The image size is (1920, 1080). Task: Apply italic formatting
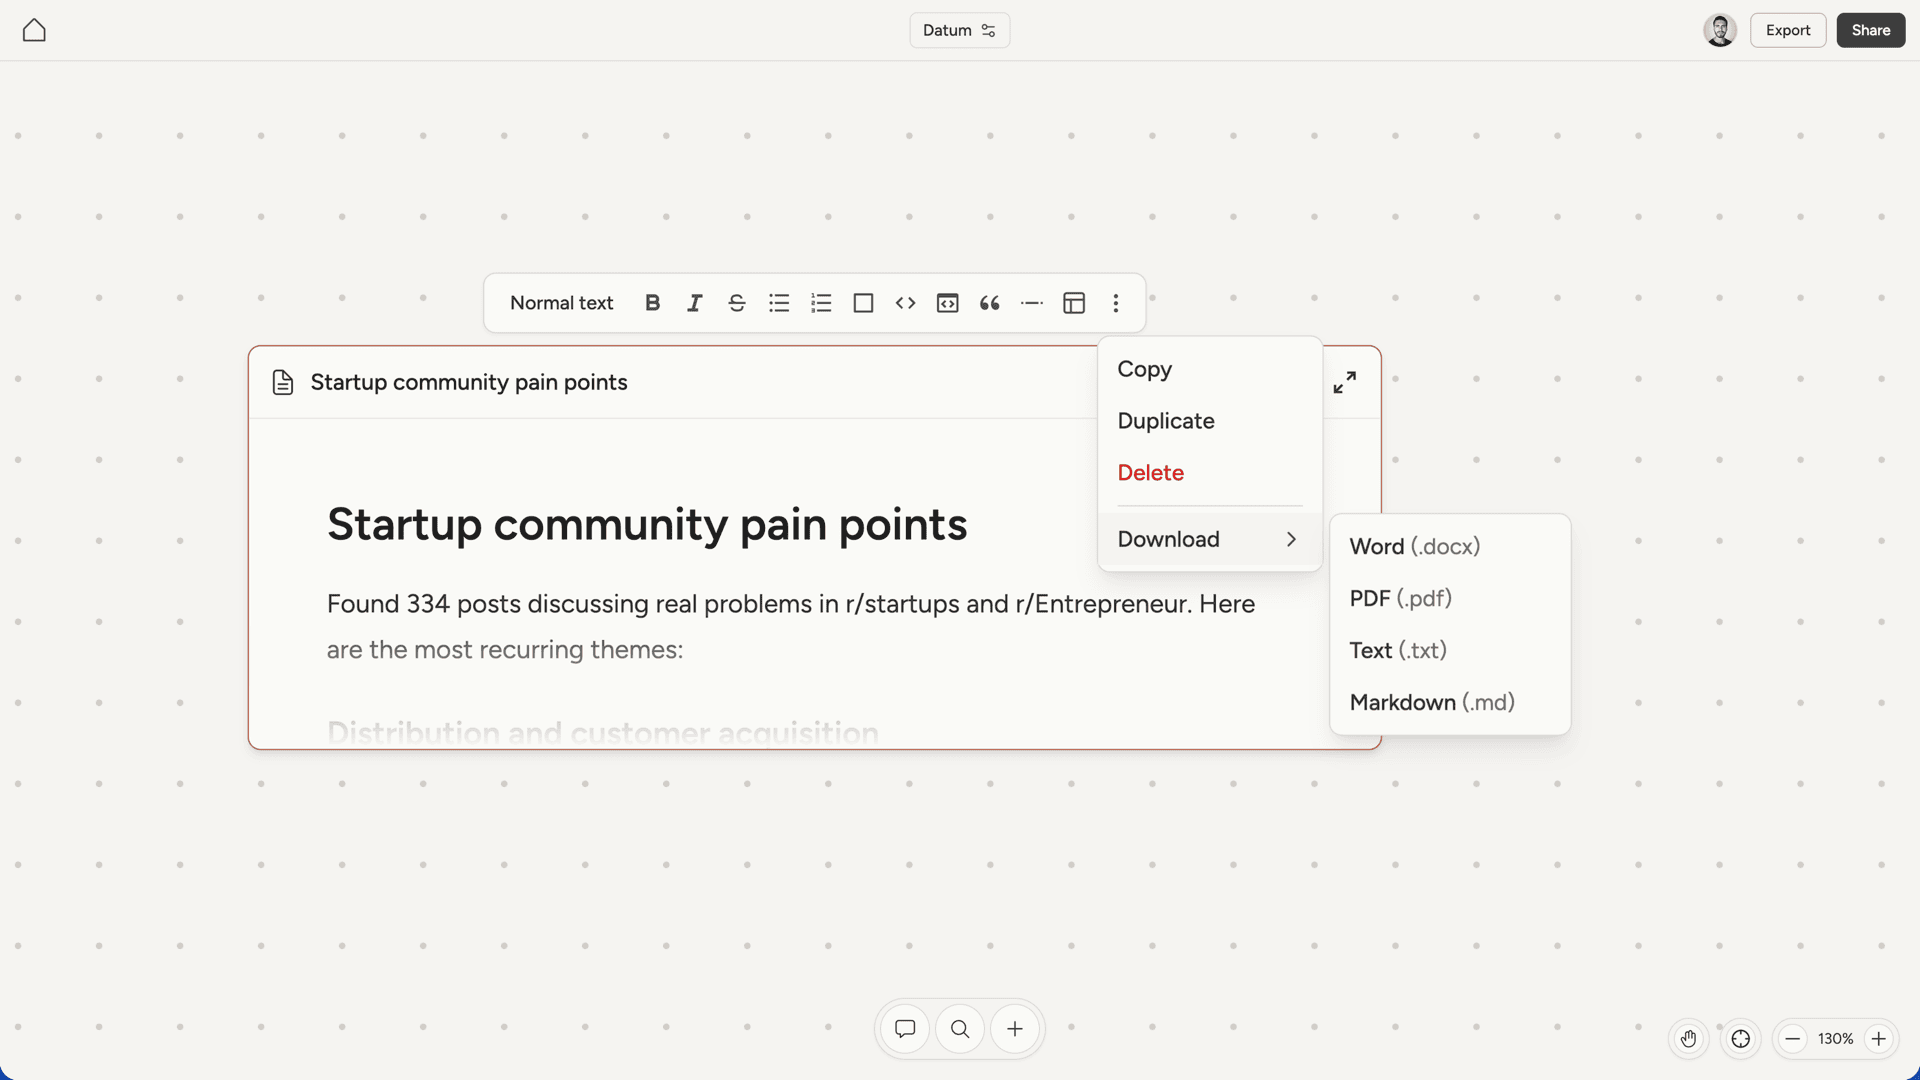(x=694, y=303)
